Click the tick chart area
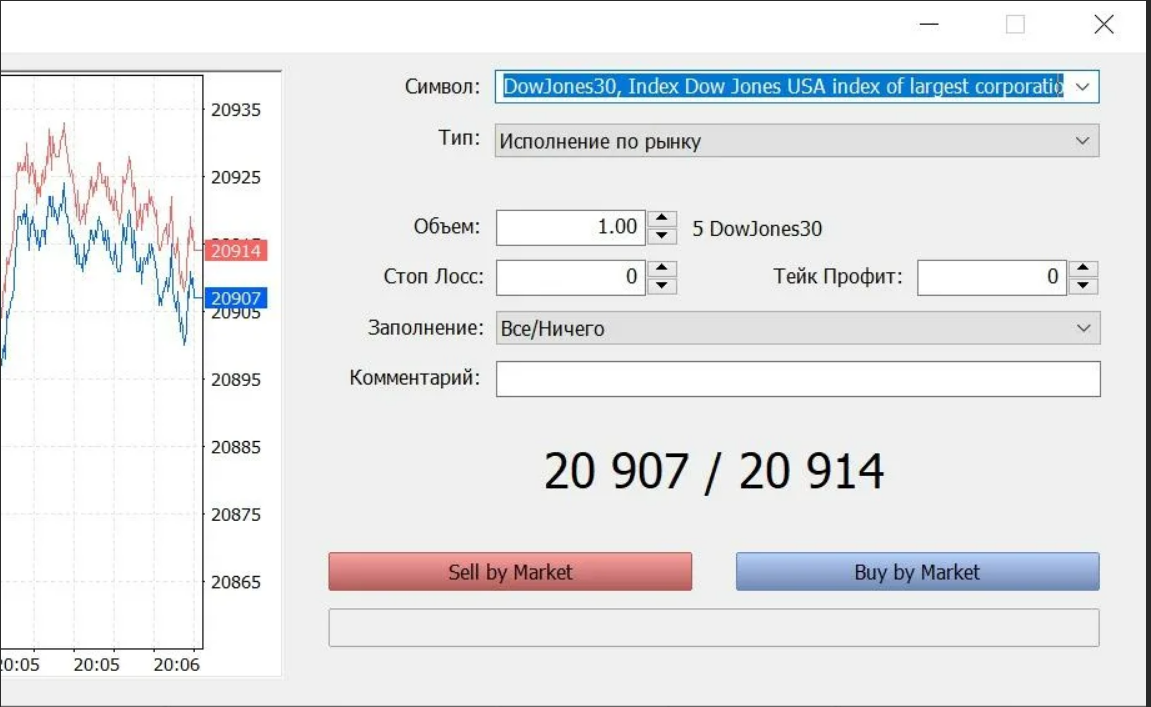The image size is (1151, 707). click(x=101, y=362)
